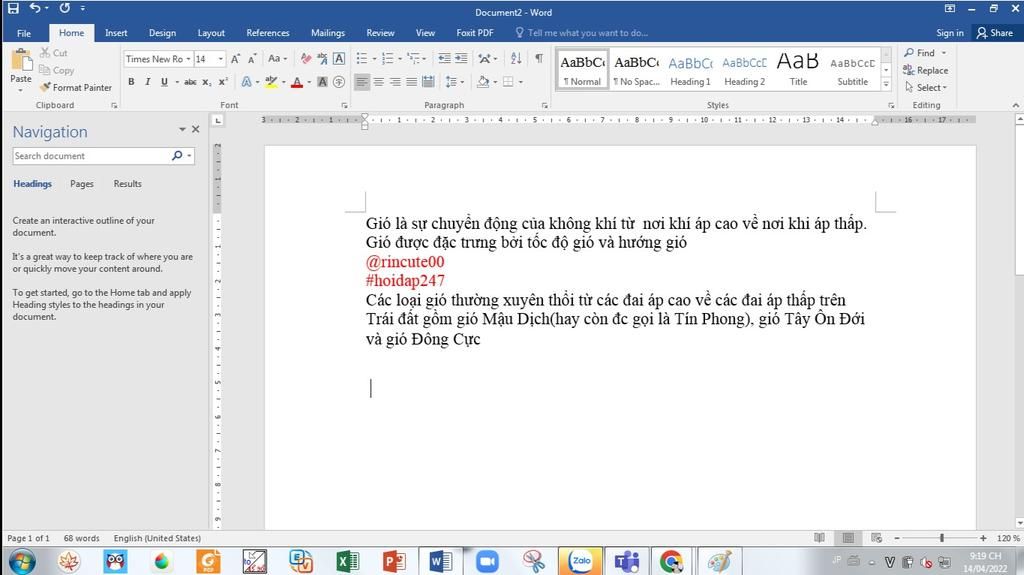Click Format Painter brush
This screenshot has width=1024, height=575.
[75, 87]
